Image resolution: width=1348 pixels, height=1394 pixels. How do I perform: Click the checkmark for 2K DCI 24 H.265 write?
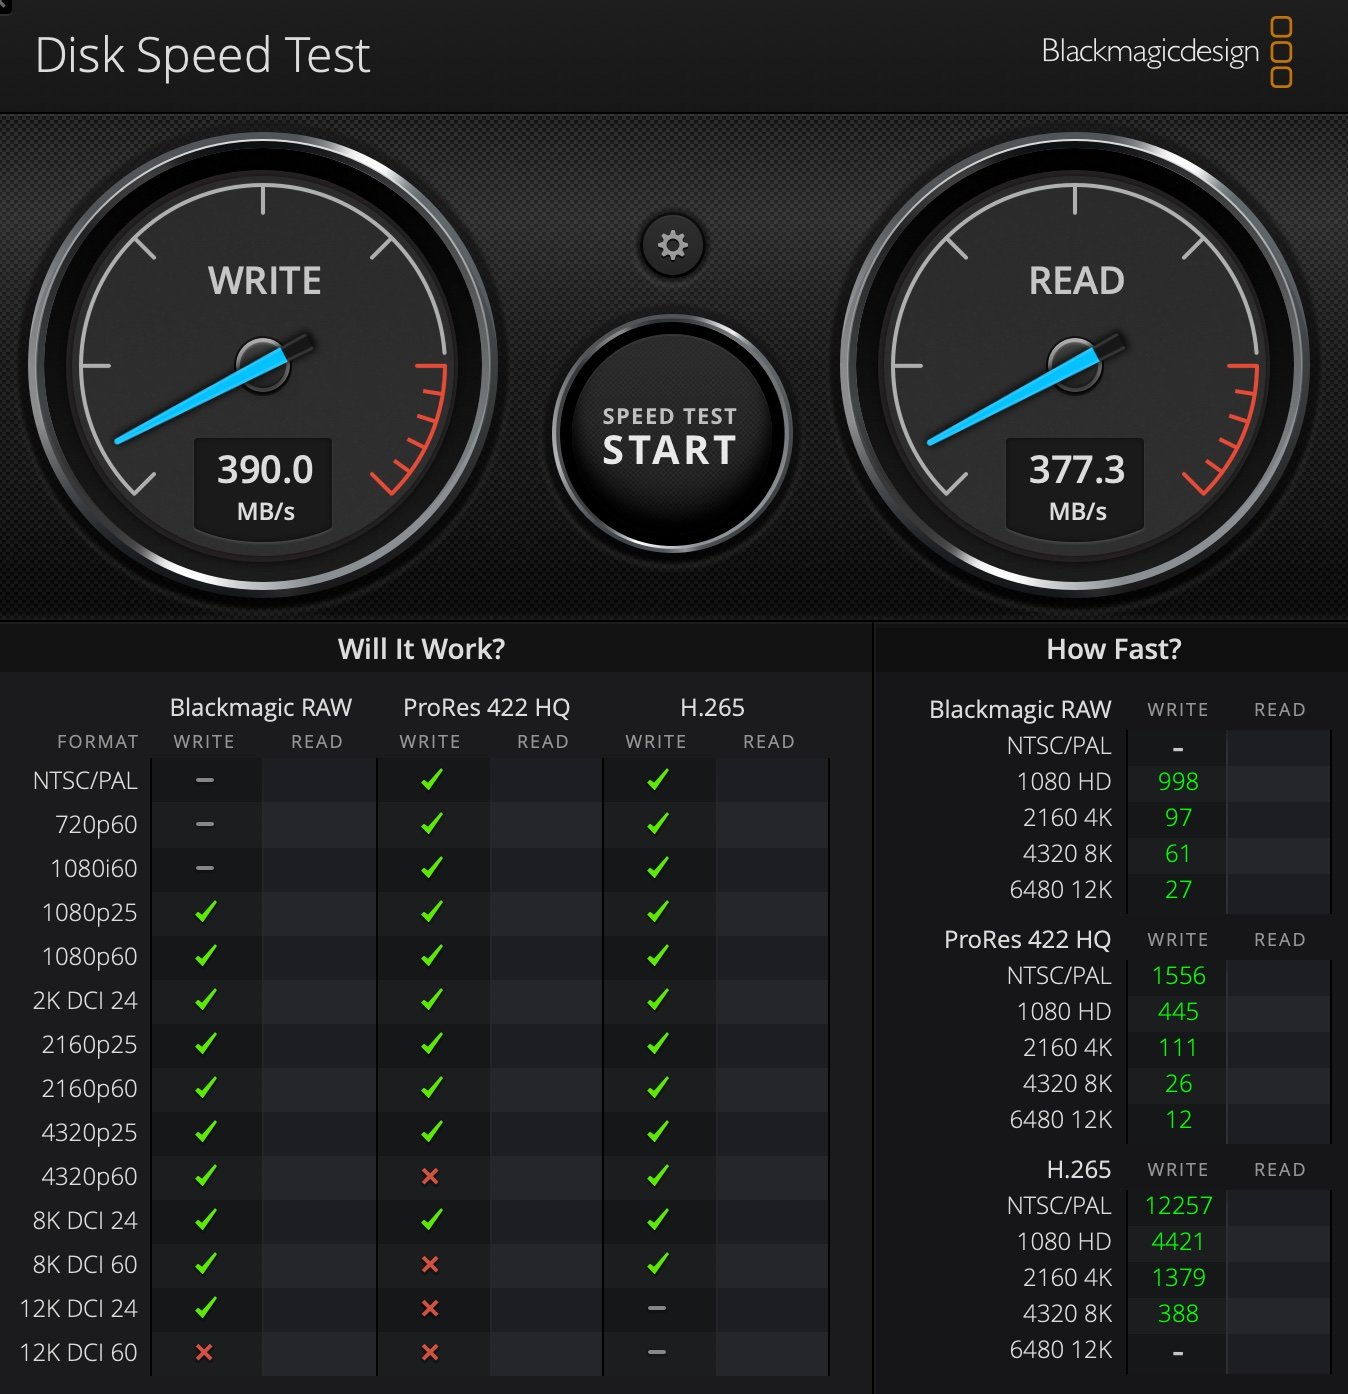[657, 999]
